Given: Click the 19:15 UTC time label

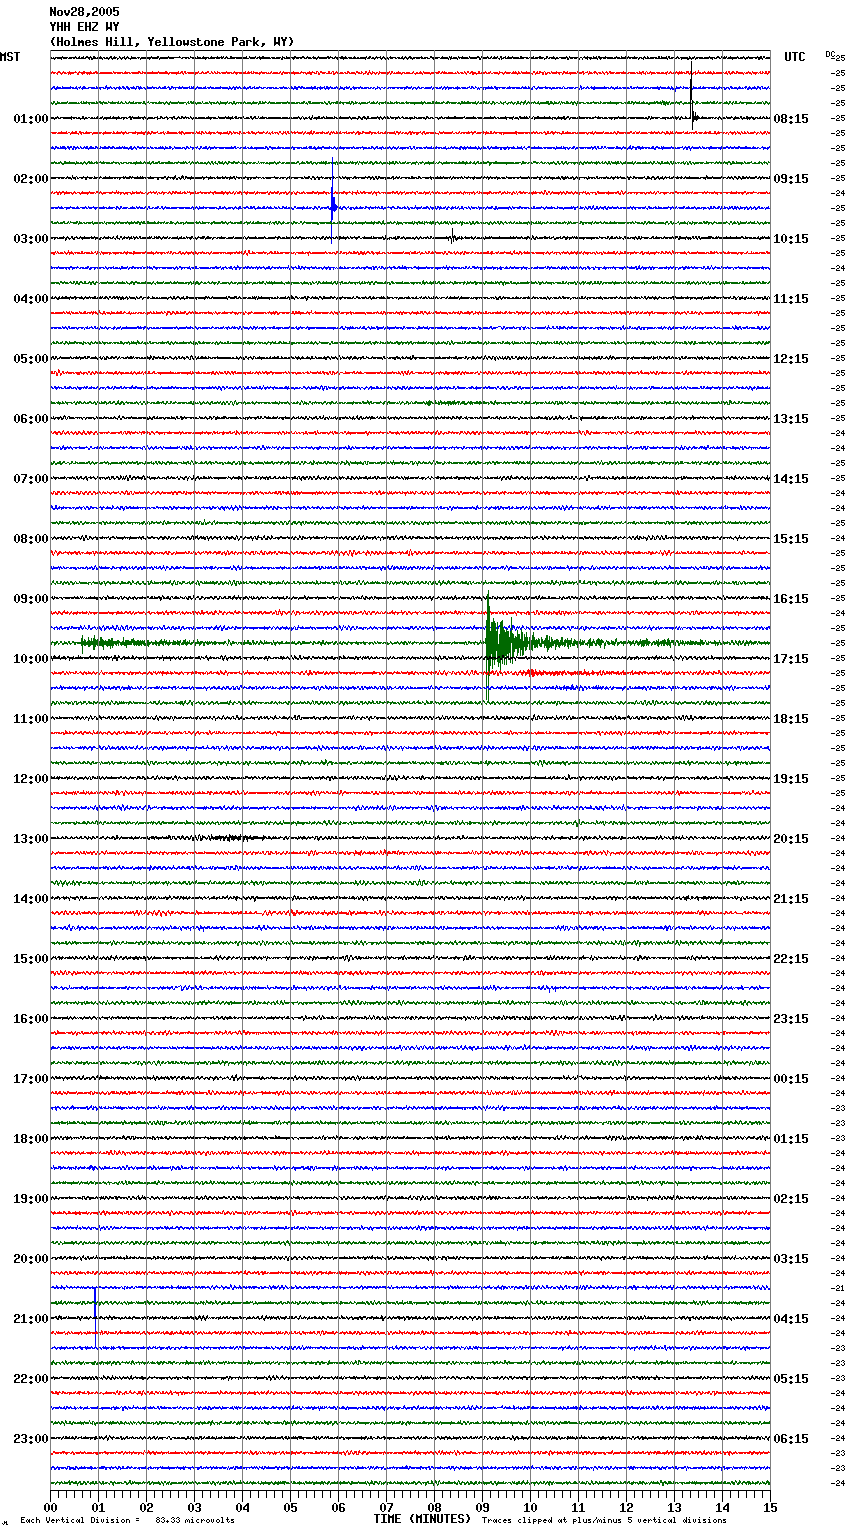Looking at the screenshot, I should 791,779.
